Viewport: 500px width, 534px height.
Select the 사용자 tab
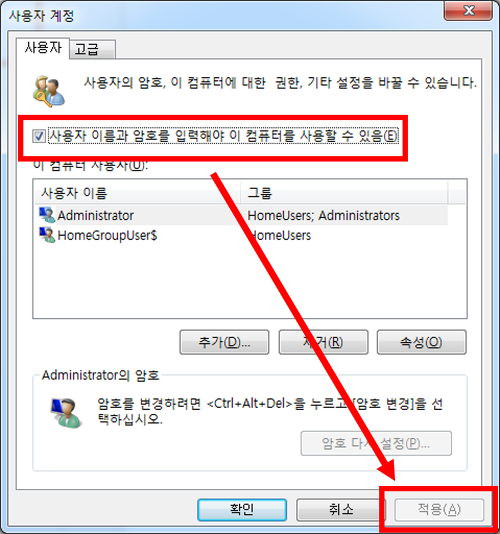[43, 48]
